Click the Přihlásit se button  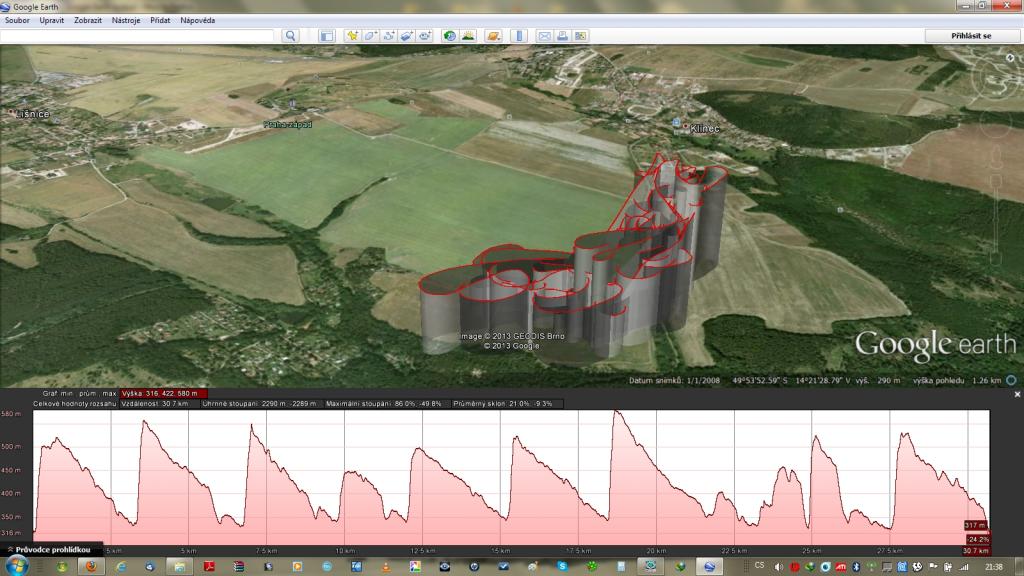(x=972, y=36)
